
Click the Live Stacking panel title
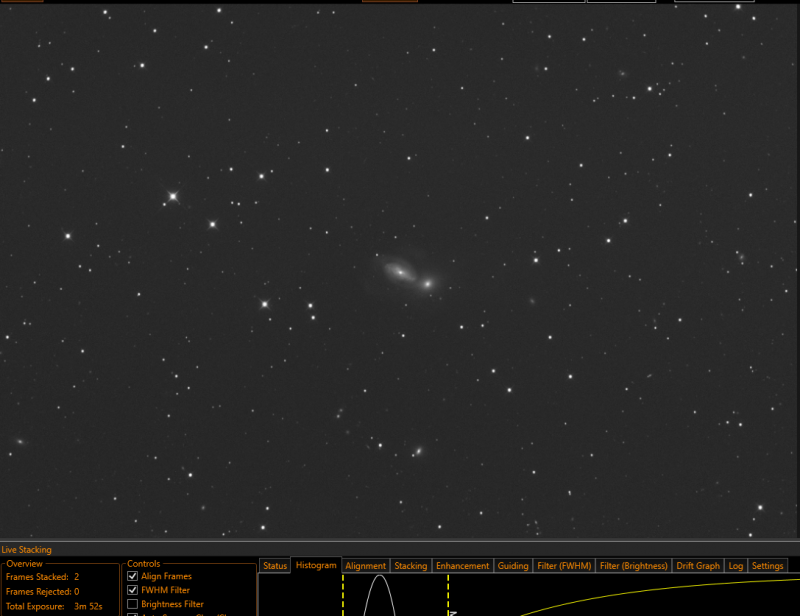27,550
